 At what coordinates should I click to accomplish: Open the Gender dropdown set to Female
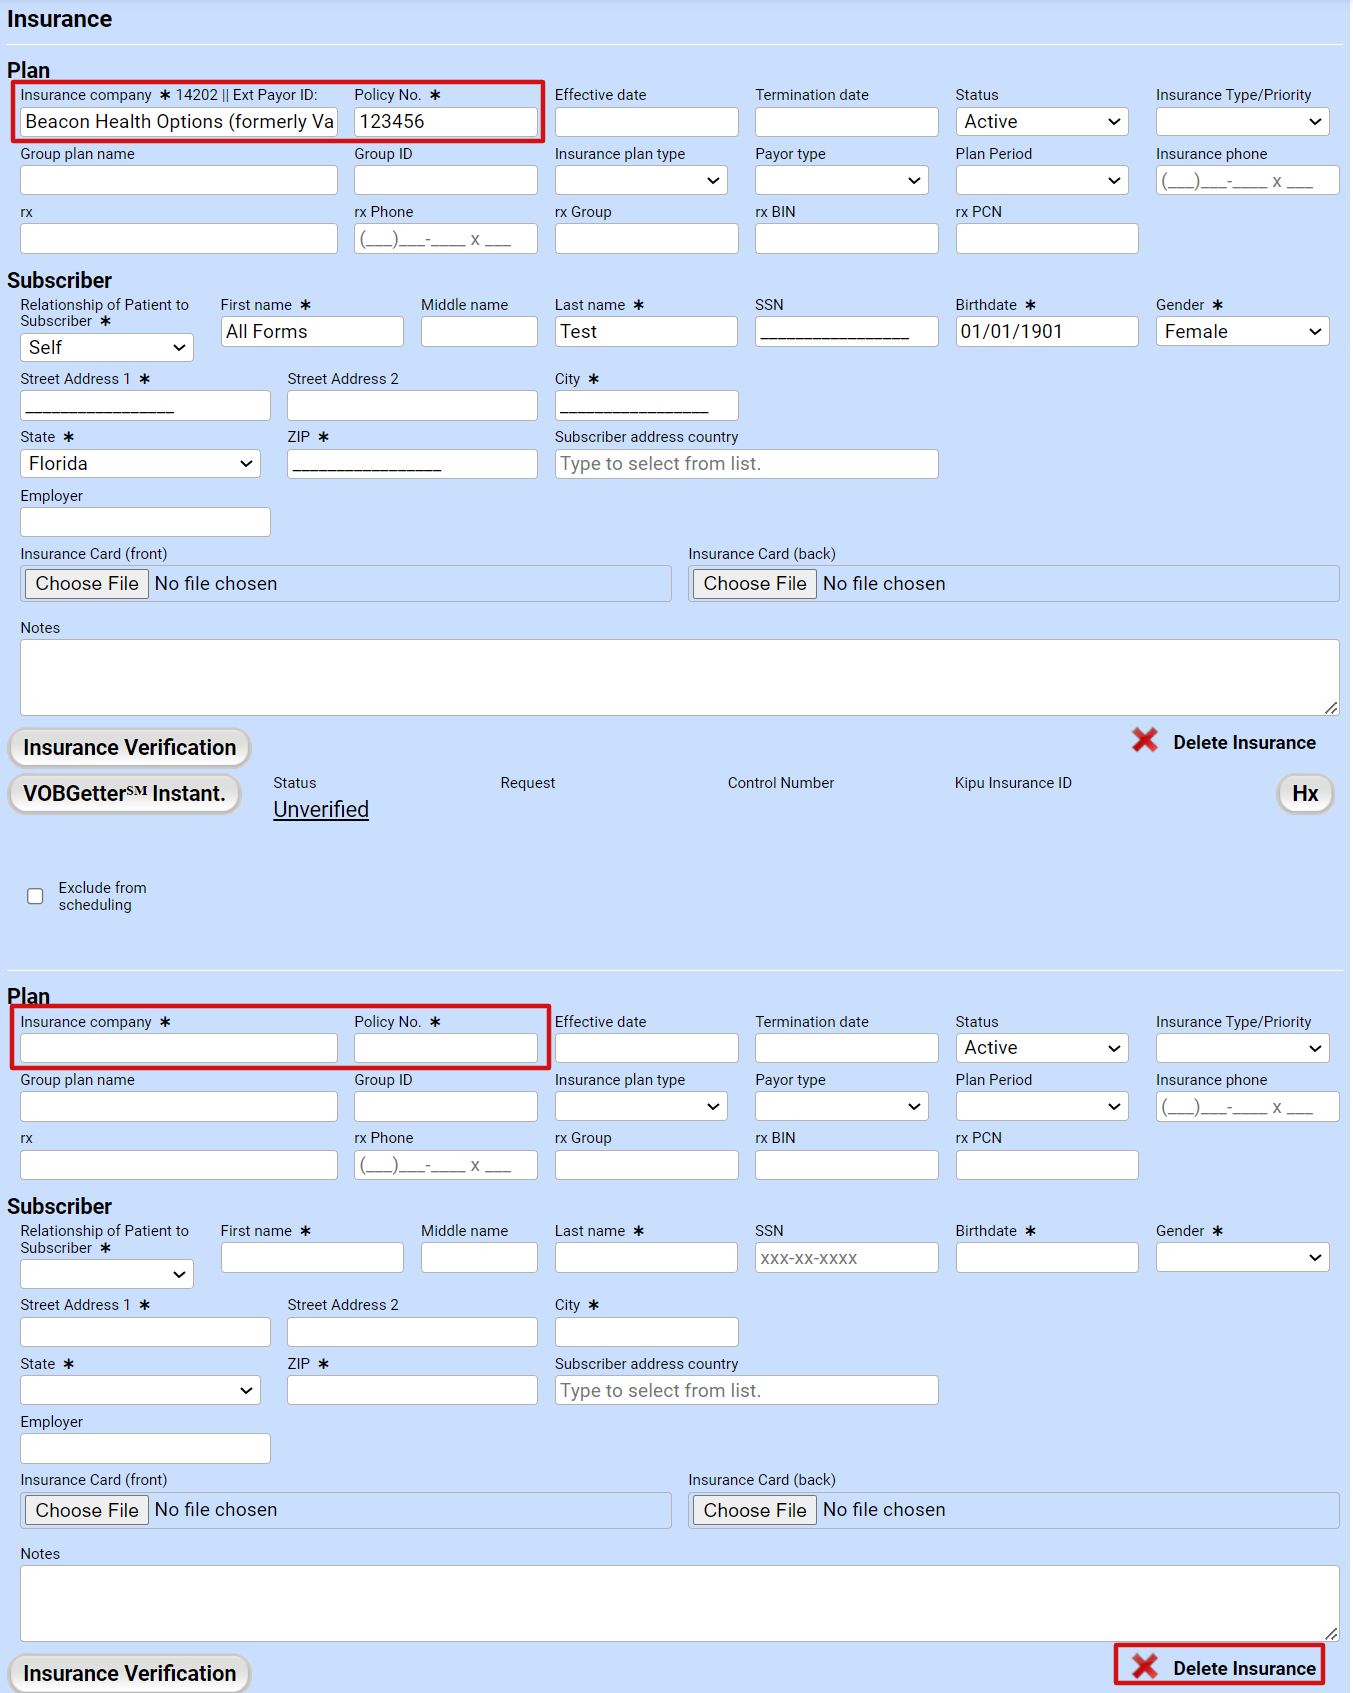[1242, 332]
